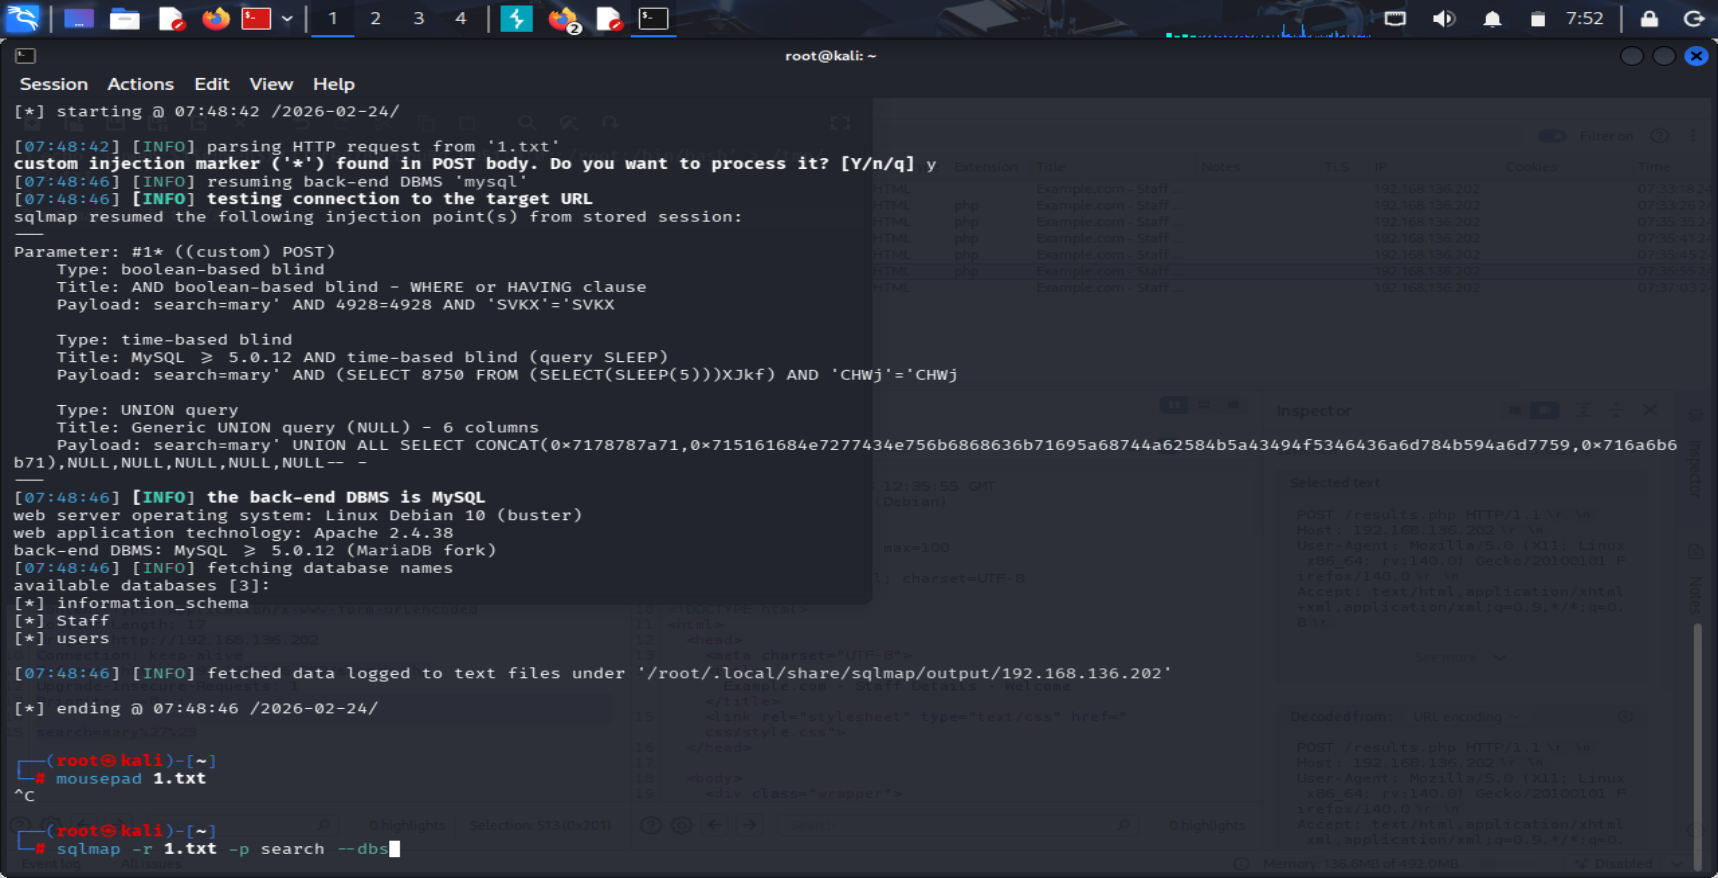Maximize the root@kali terminal window
1718x878 pixels.
(x=1664, y=56)
